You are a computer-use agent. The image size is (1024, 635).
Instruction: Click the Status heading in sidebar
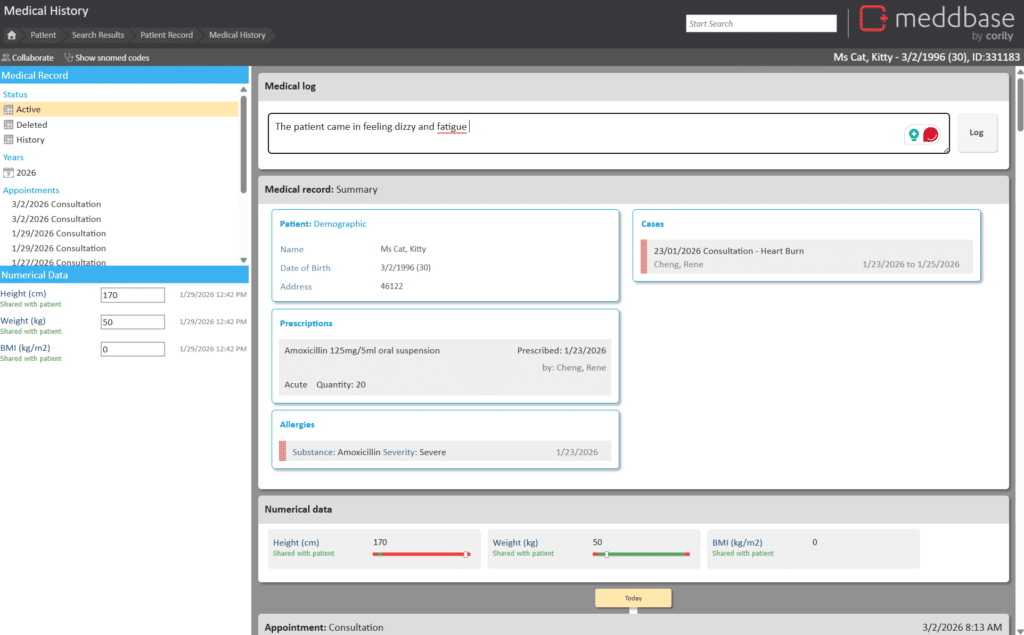[x=15, y=95]
